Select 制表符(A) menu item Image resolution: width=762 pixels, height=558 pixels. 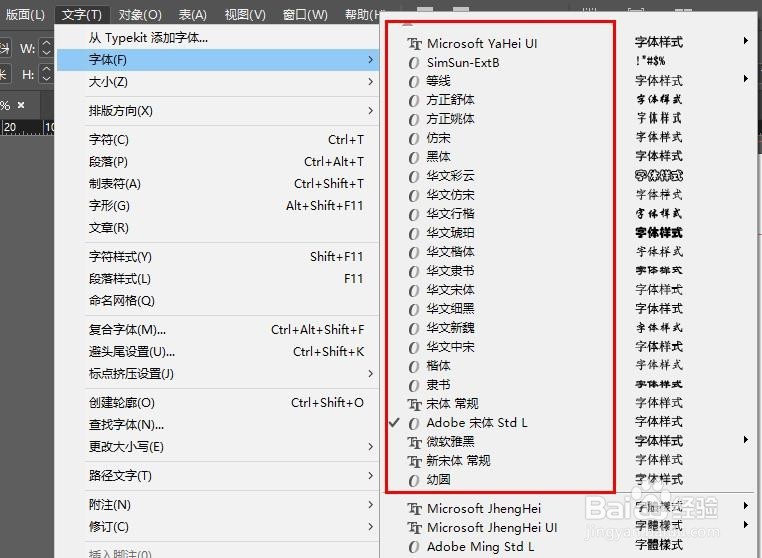[x=217, y=184]
